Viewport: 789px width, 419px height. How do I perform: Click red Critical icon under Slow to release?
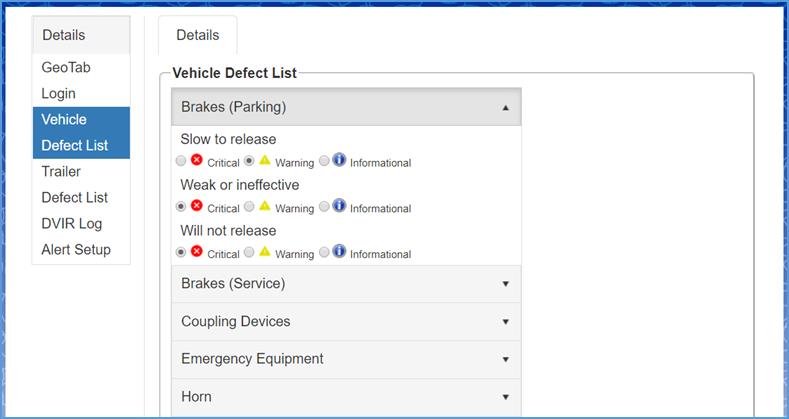tap(197, 160)
